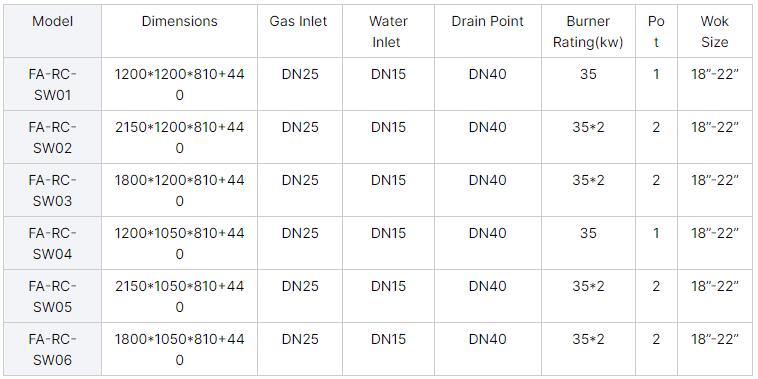Select the DN40 drain cell of SW01
Viewport: 758px width, 379px height.
[487, 84]
